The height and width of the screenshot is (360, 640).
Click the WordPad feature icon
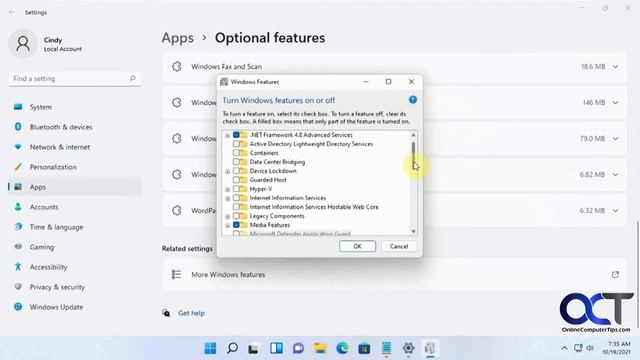(x=177, y=211)
